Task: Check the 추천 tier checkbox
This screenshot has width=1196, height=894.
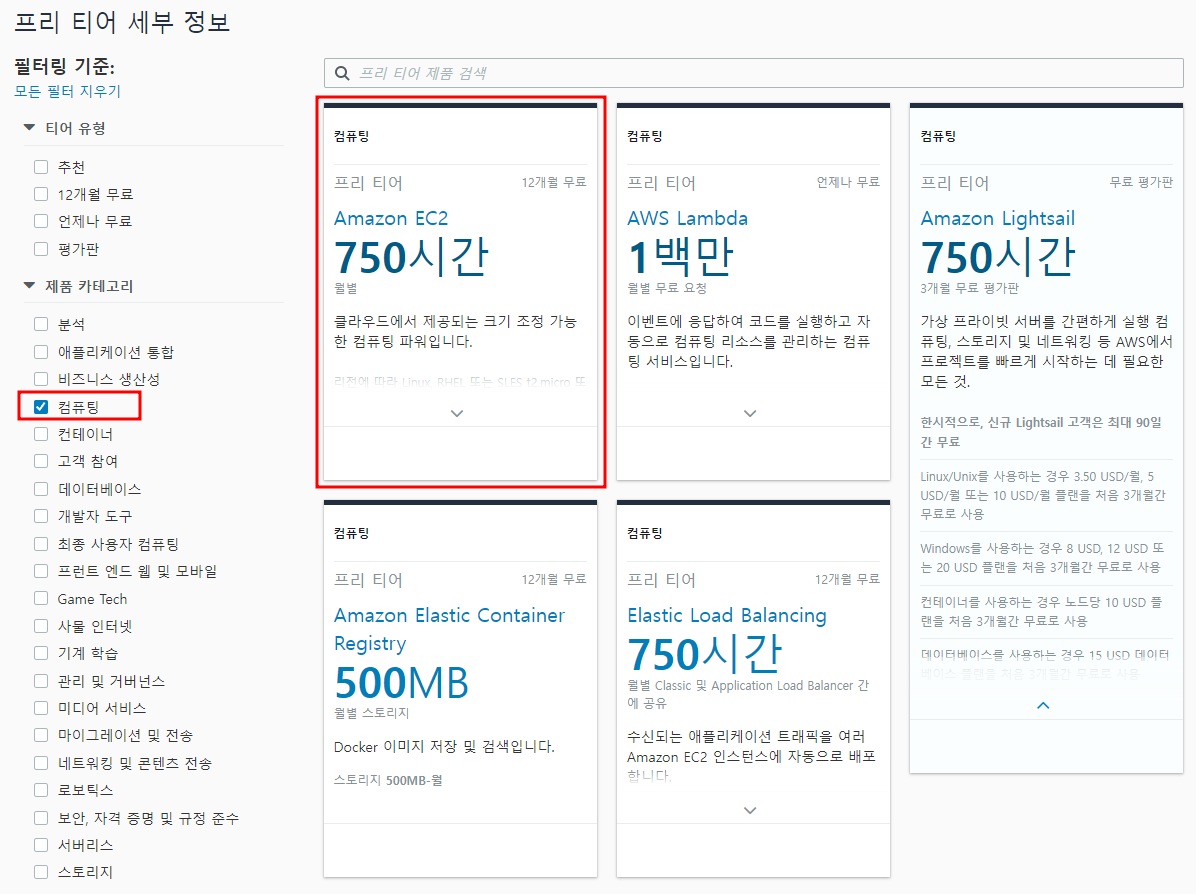Action: pos(41,166)
